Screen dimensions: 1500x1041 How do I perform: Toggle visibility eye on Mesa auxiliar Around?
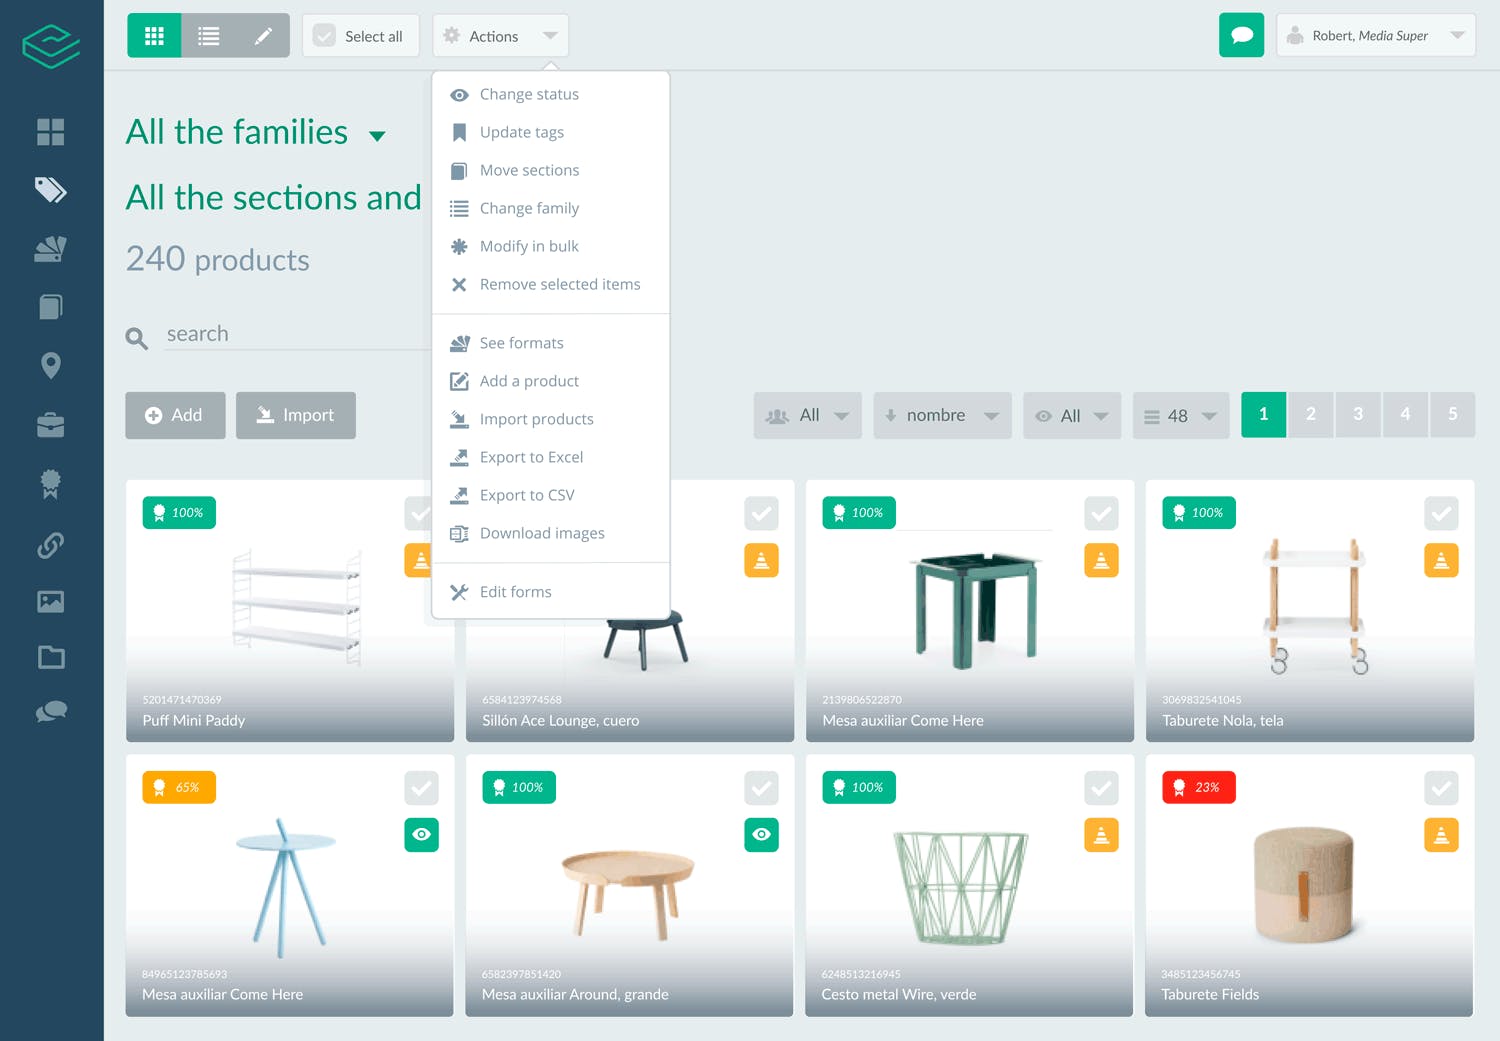coord(761,835)
